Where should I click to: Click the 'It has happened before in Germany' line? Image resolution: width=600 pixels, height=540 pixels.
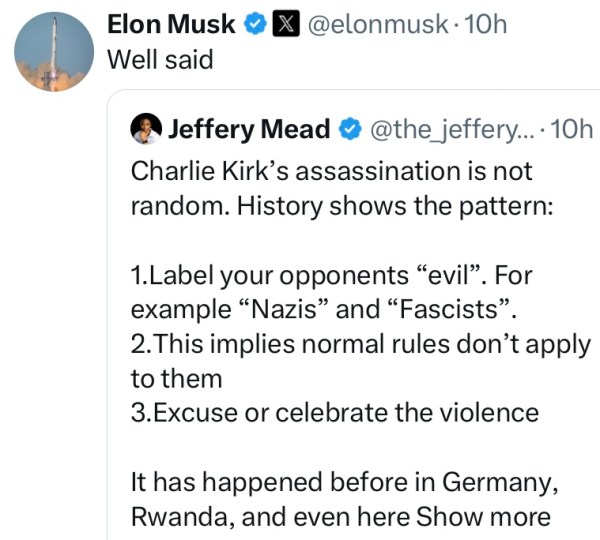click(343, 482)
